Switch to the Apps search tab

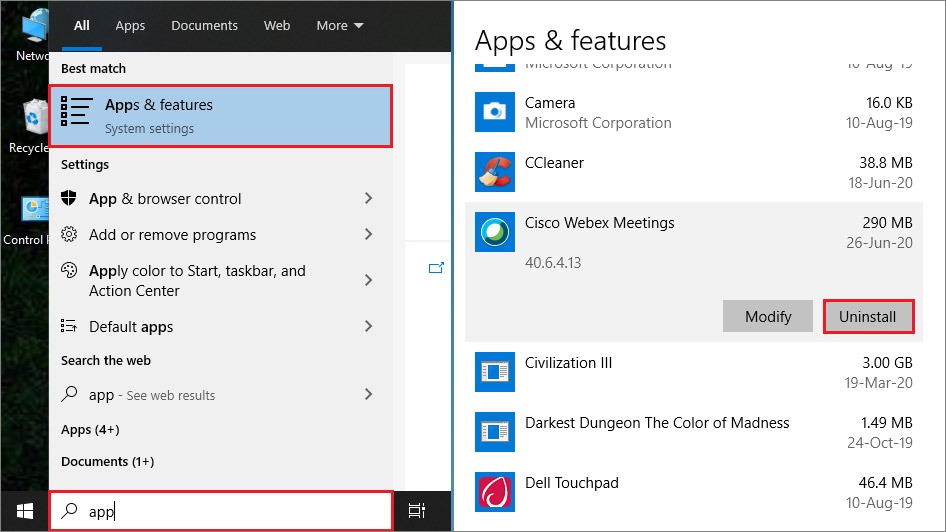click(x=130, y=25)
